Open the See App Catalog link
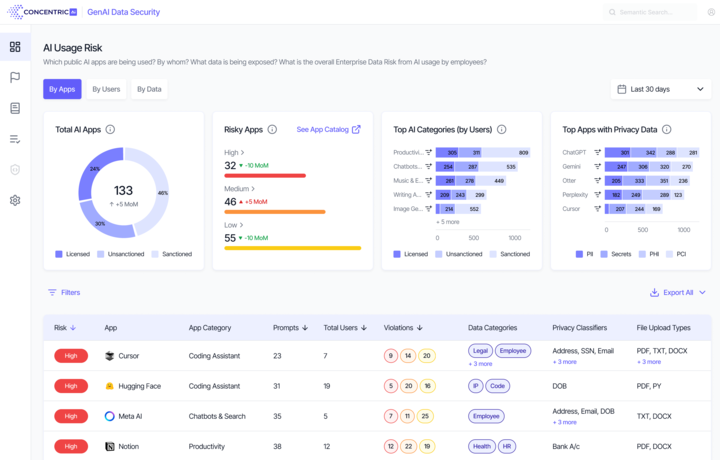Image resolution: width=720 pixels, height=460 pixels. (328, 129)
